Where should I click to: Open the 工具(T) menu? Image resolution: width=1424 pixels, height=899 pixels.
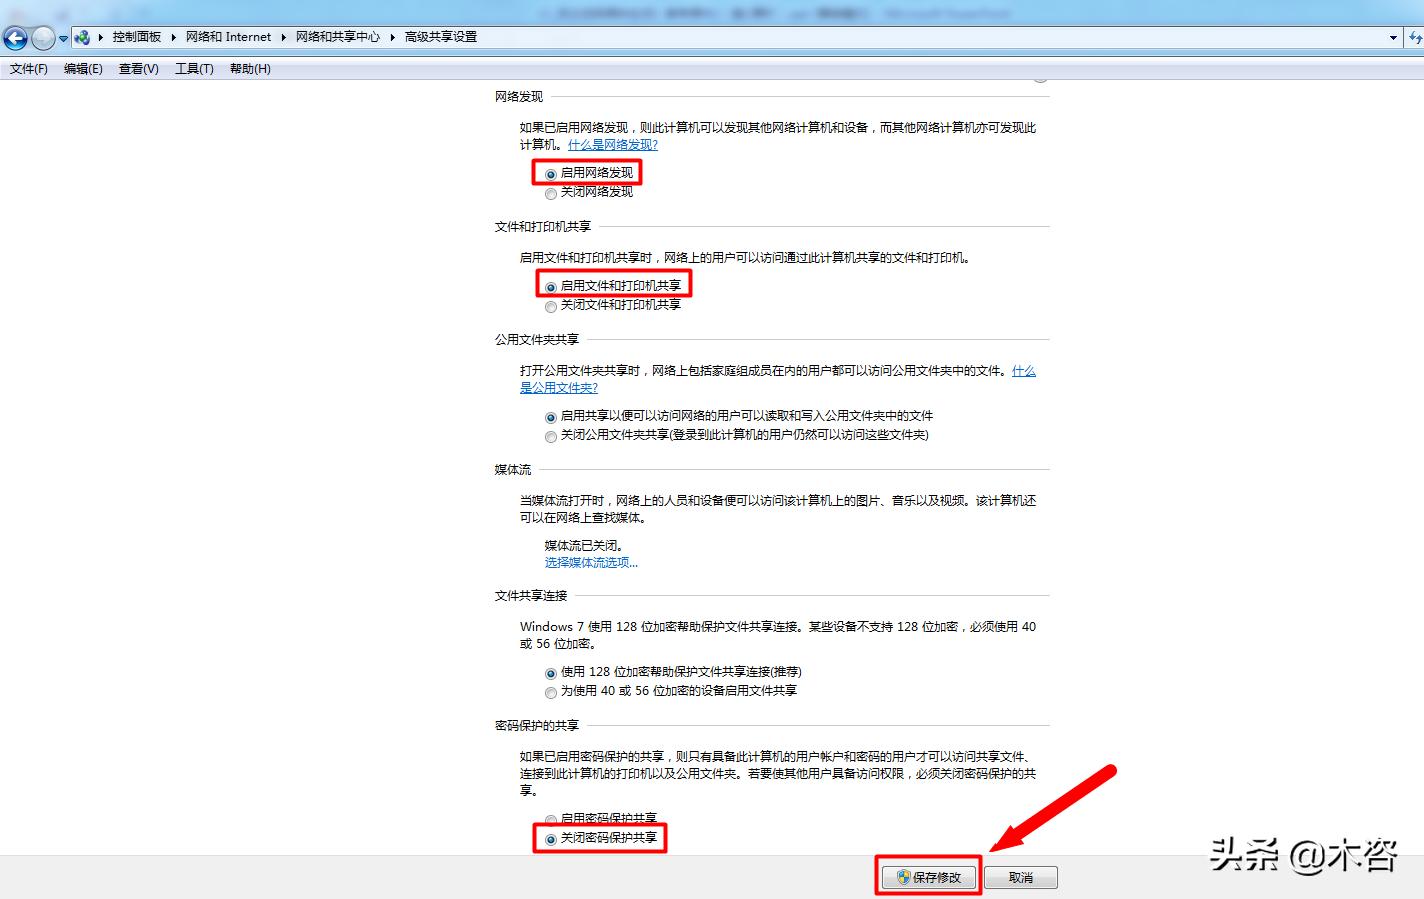pyautogui.click(x=194, y=68)
